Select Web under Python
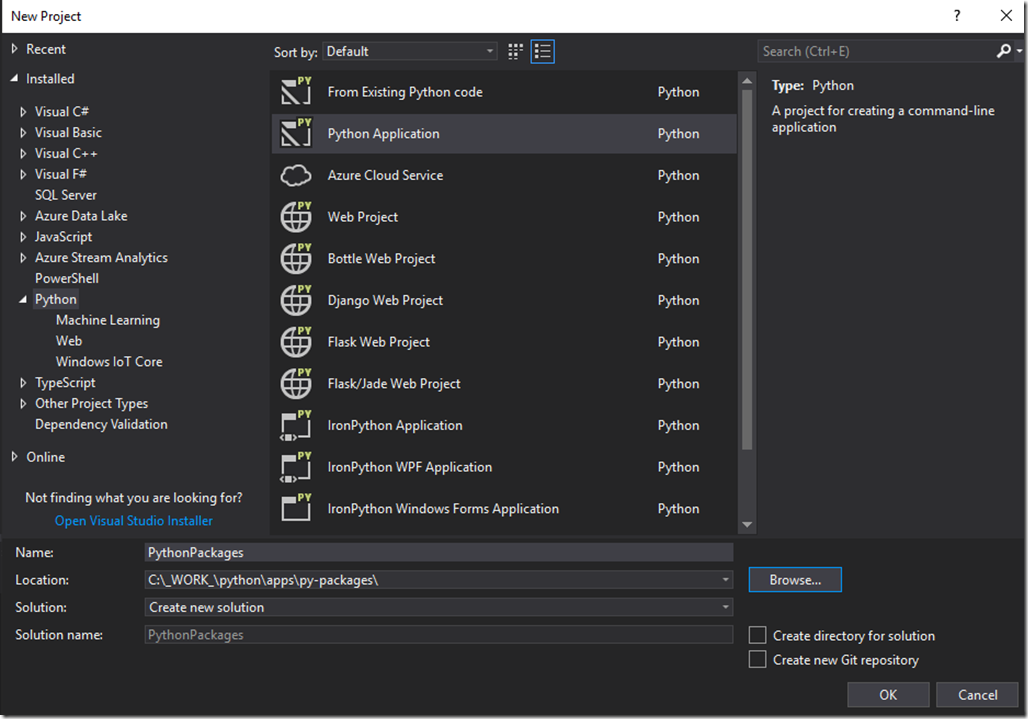The image size is (1028, 719). [69, 341]
